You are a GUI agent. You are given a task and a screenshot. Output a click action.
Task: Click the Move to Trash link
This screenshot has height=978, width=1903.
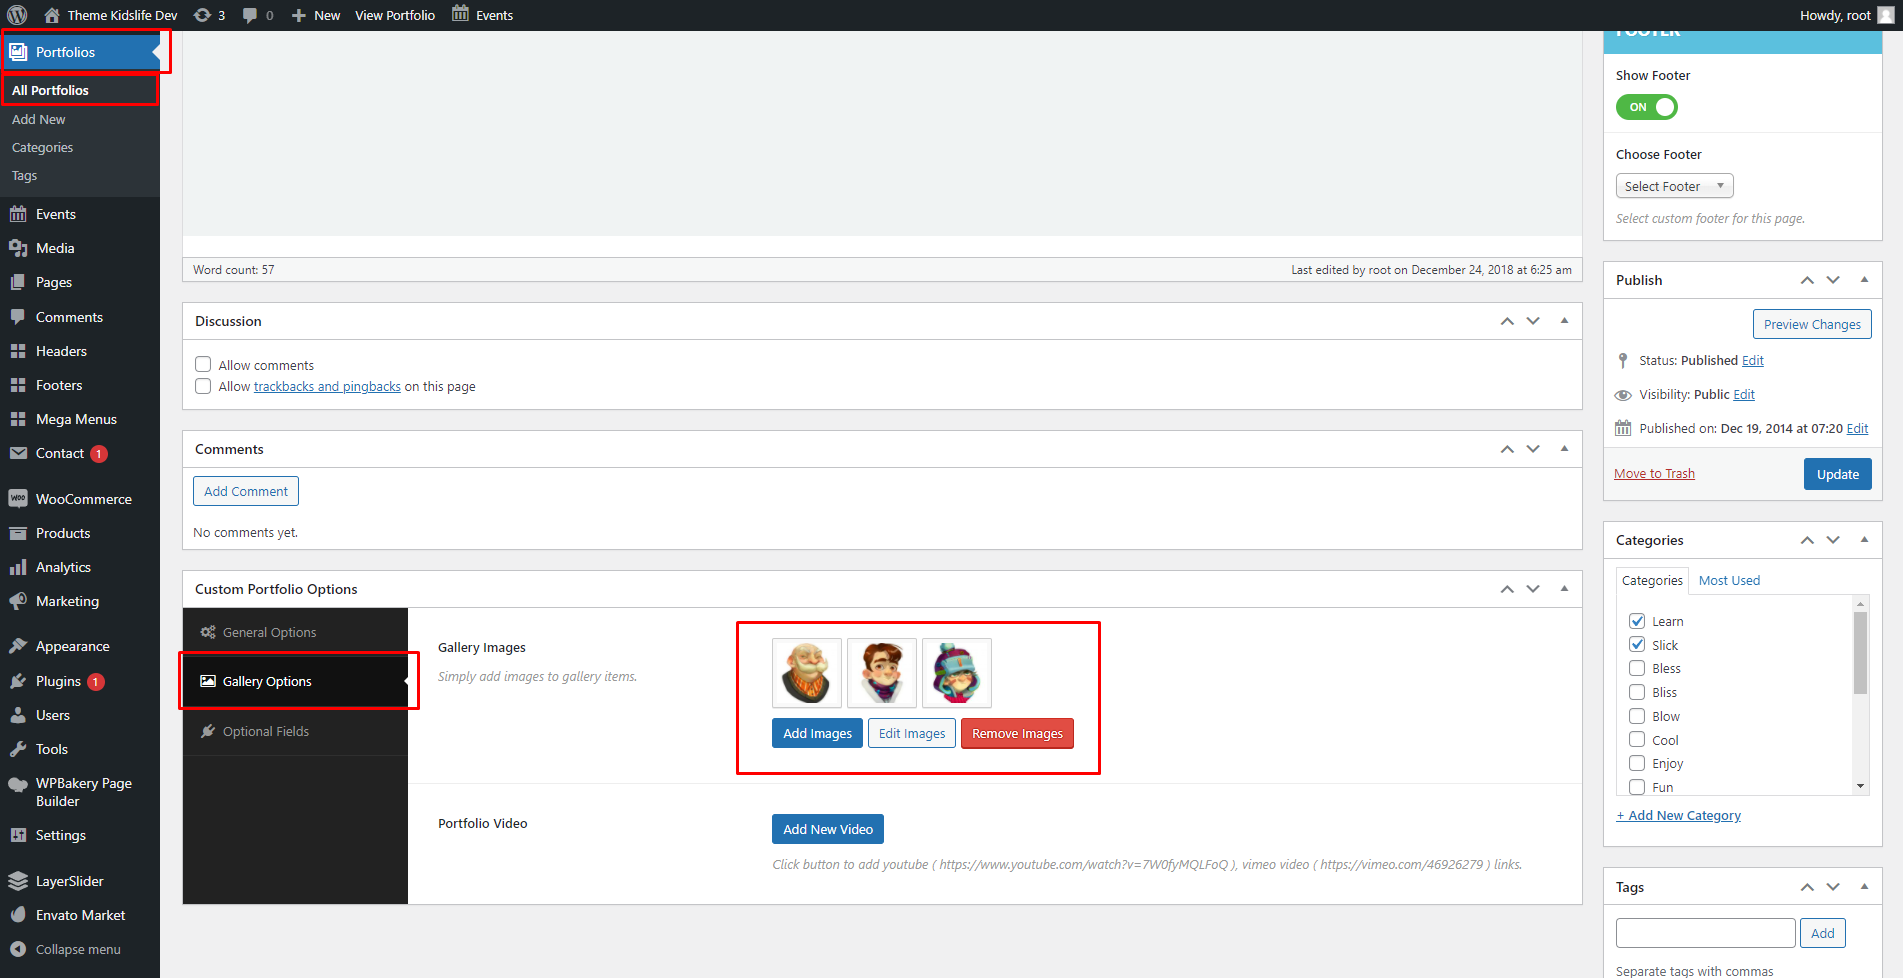coord(1654,473)
